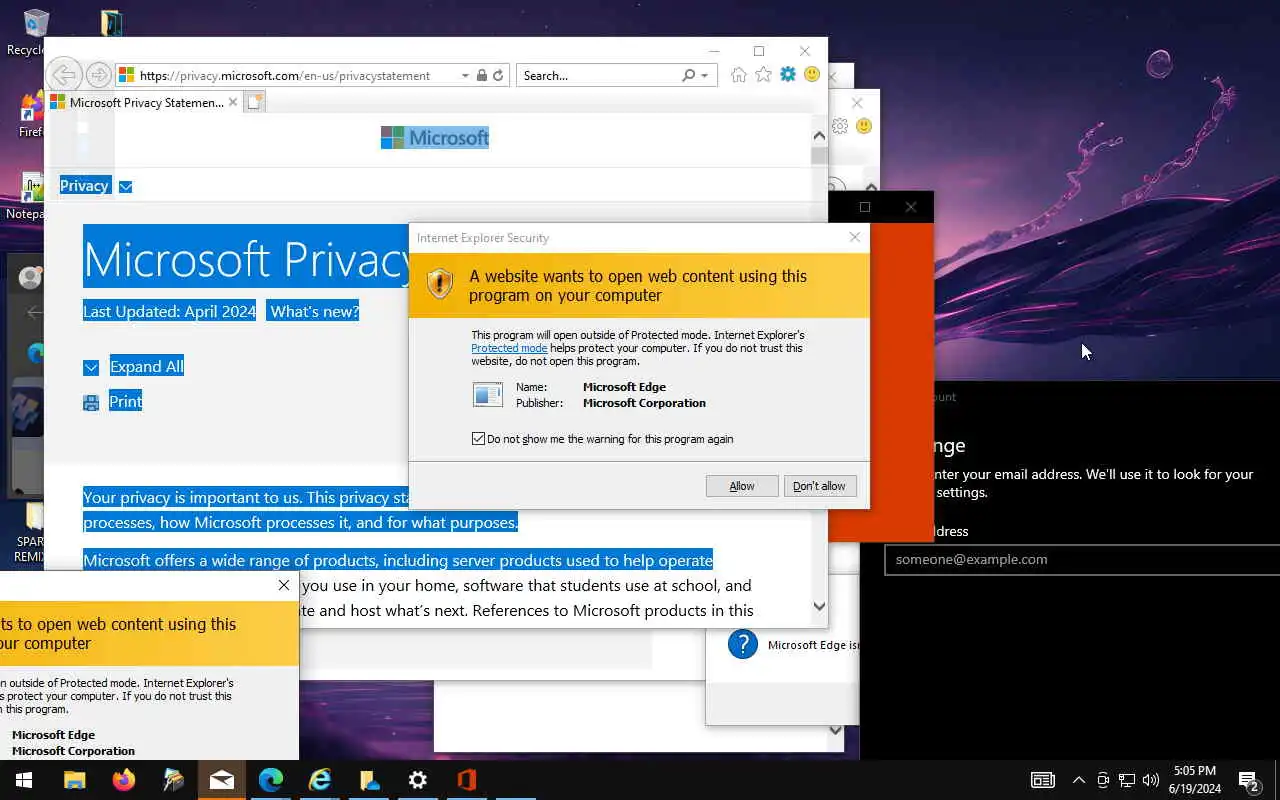Launch Firefox from the taskbar
The height and width of the screenshot is (800, 1280).
[x=123, y=780]
